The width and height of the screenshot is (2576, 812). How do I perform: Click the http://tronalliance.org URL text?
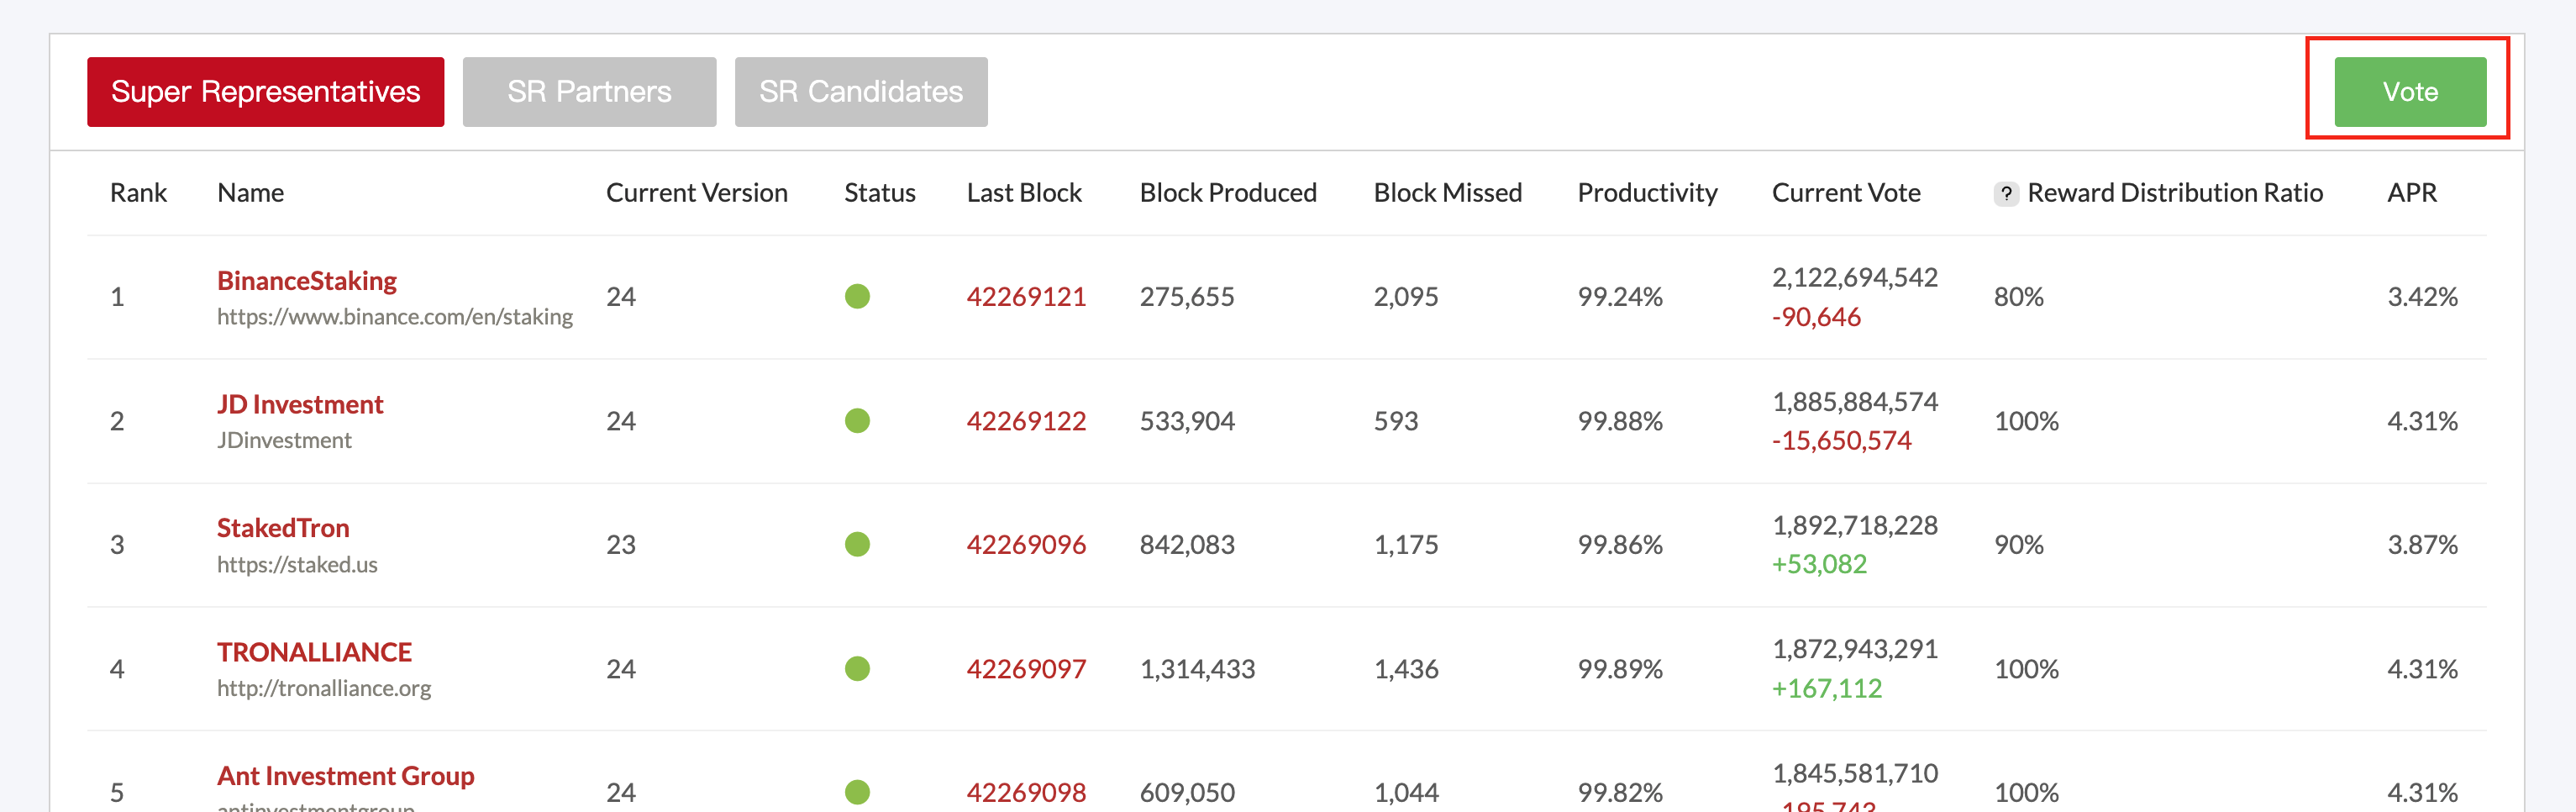tap(324, 689)
